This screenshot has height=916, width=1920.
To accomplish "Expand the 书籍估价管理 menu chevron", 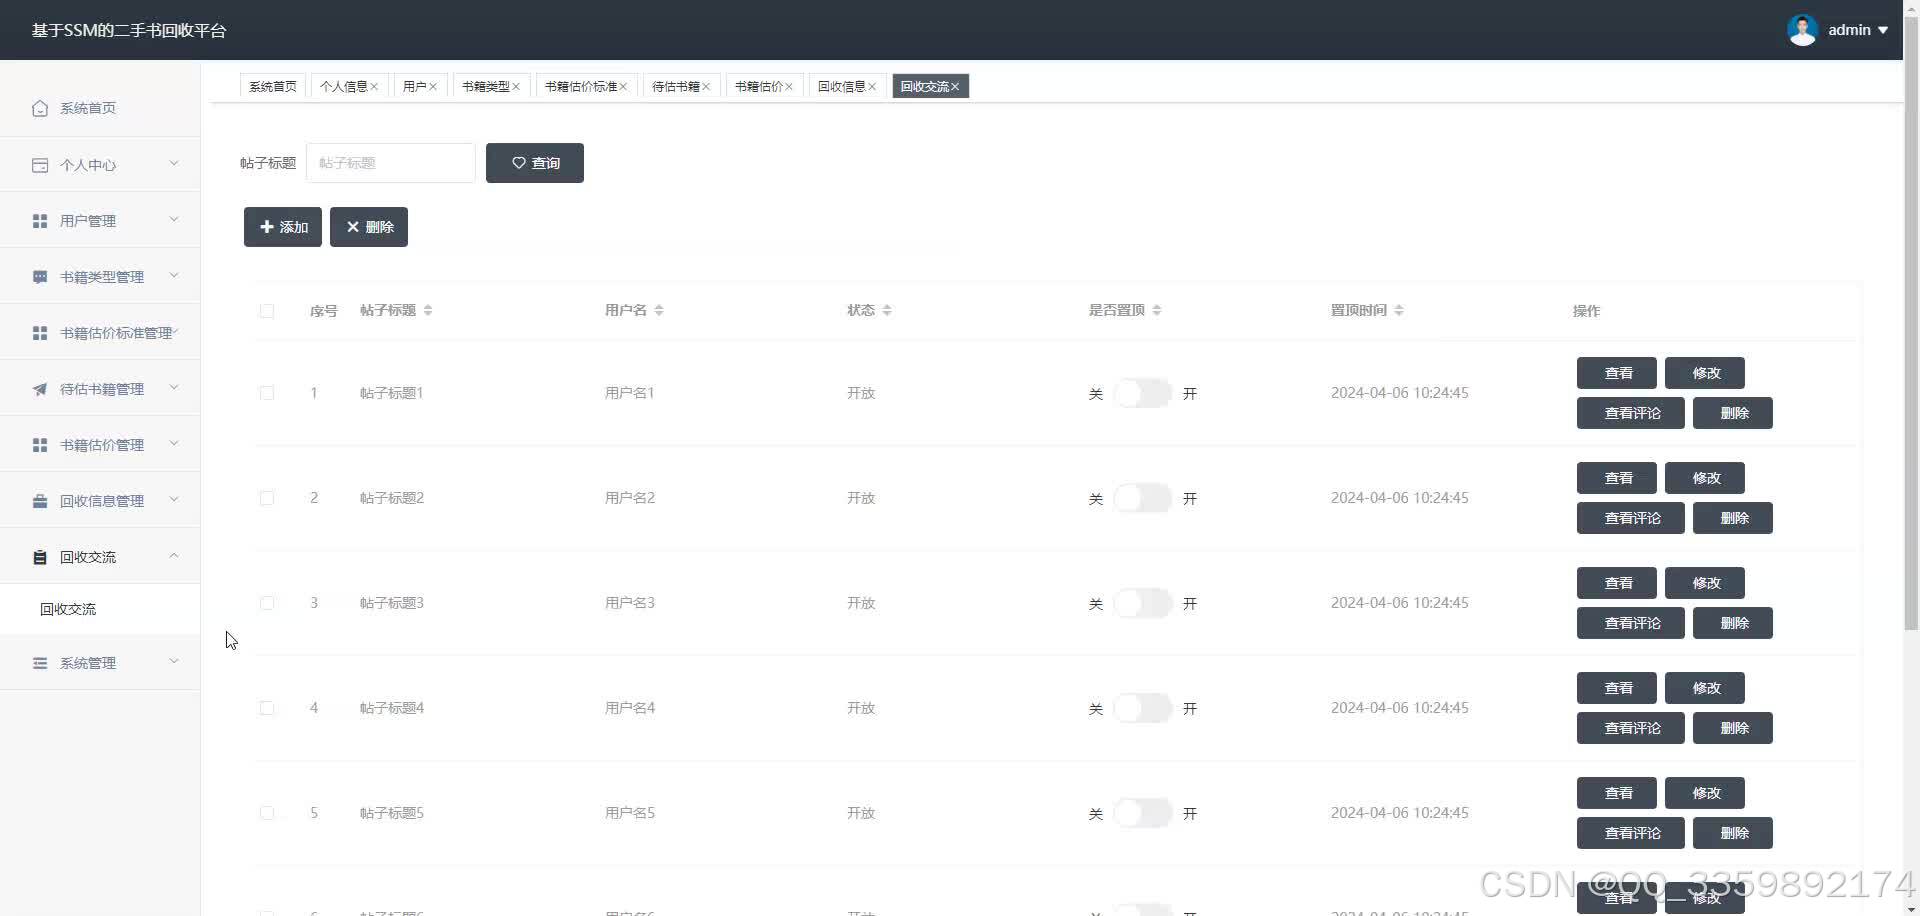I will coord(174,444).
